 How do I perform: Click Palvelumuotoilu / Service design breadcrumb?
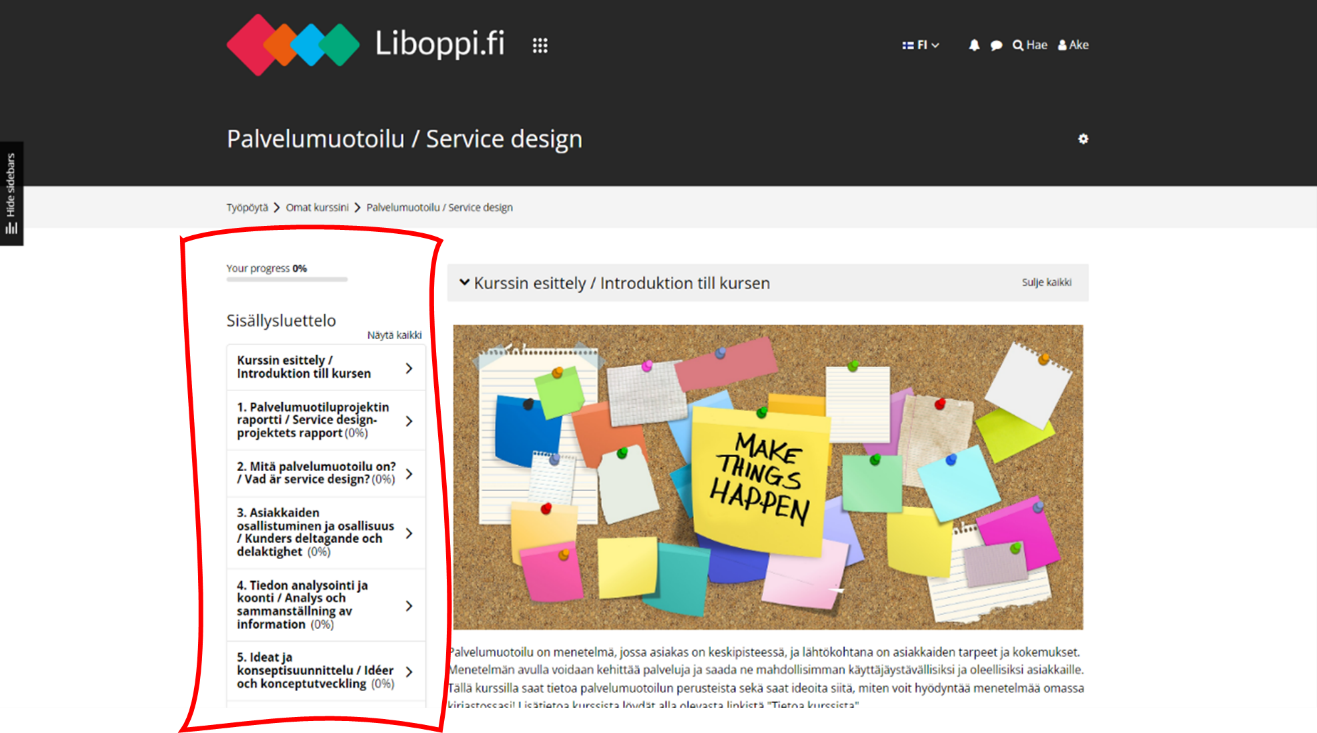pyautogui.click(x=439, y=208)
